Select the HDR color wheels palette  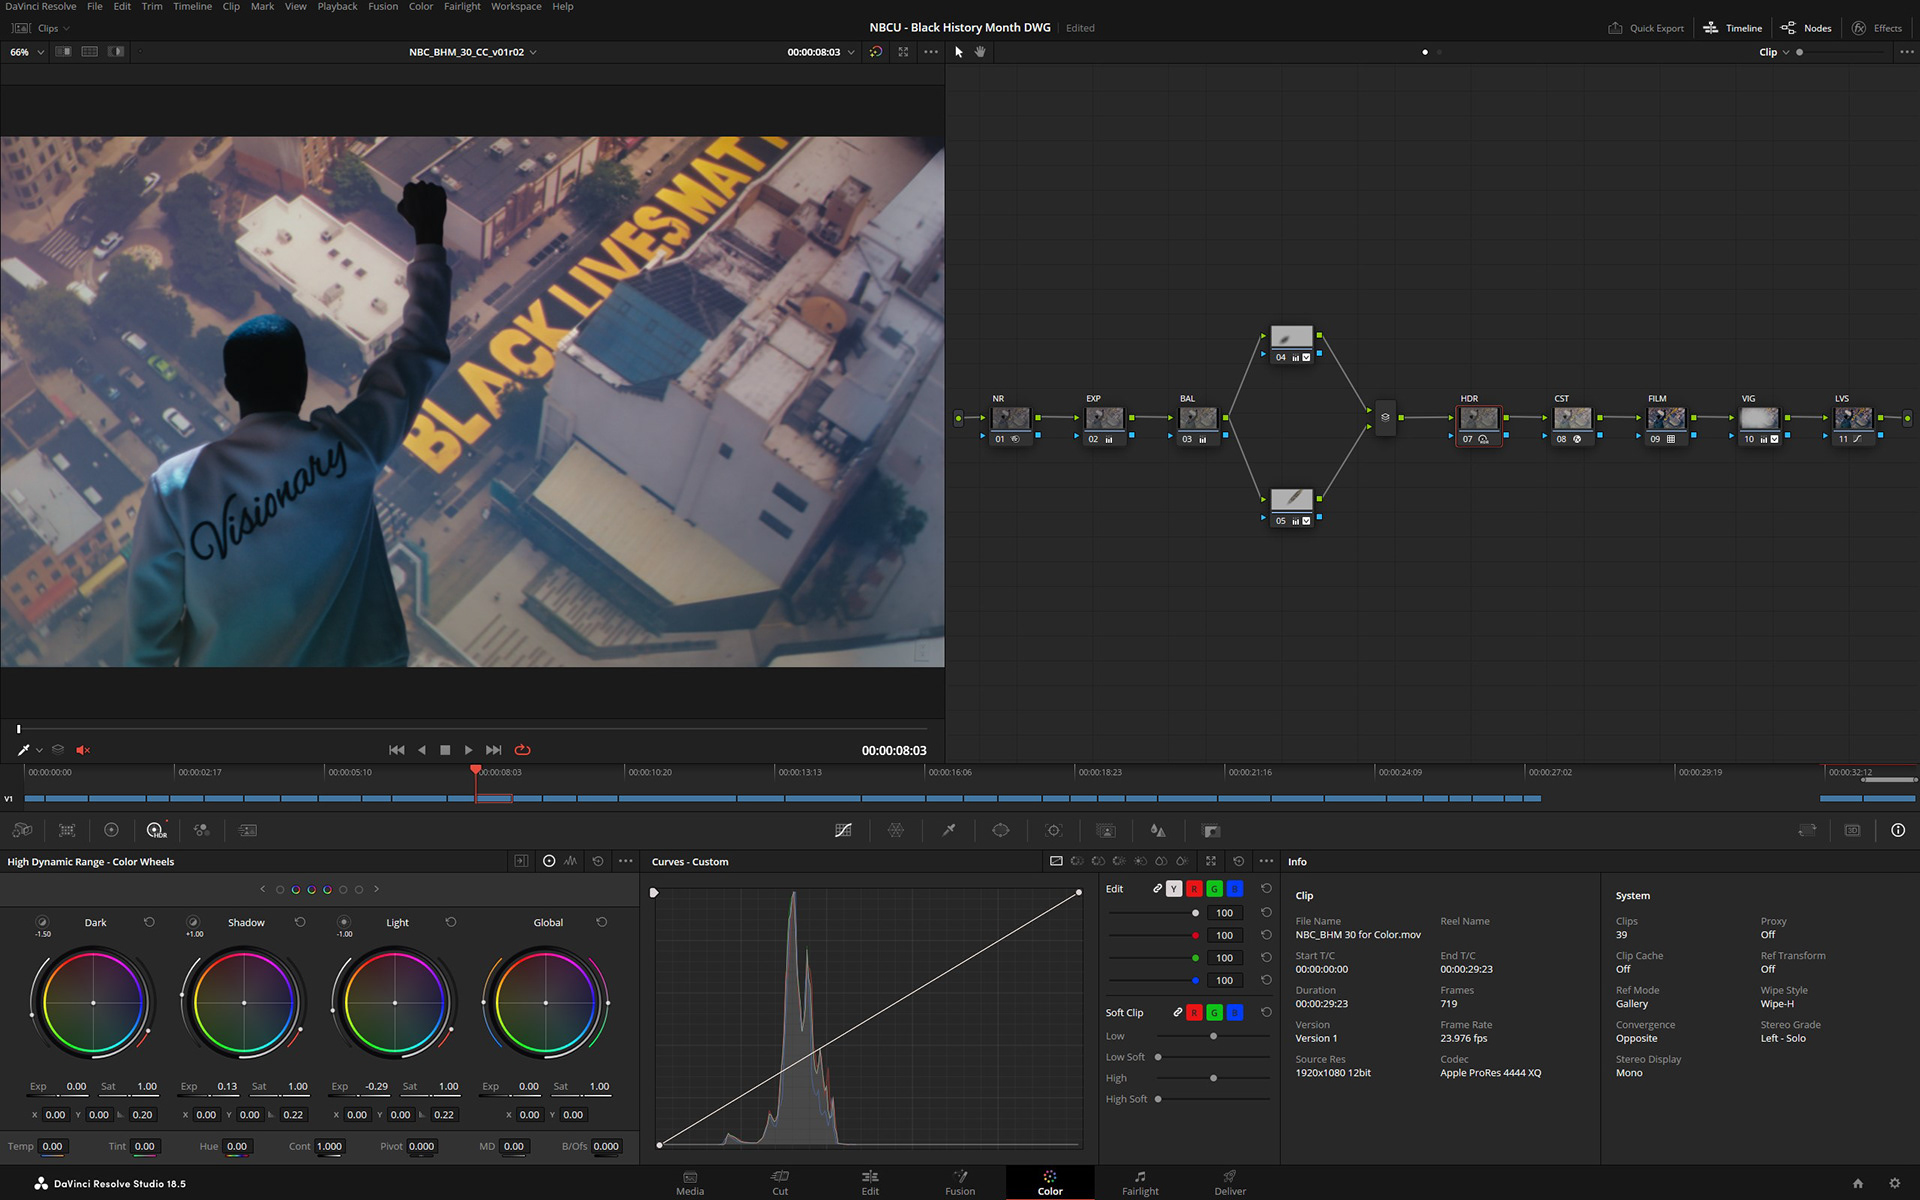[x=157, y=830]
